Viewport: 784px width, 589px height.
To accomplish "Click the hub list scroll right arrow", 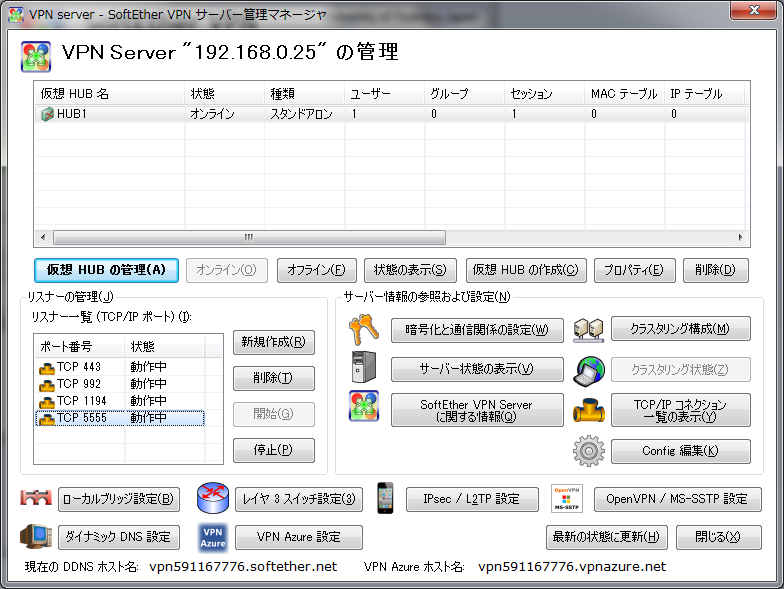I will pyautogui.click(x=740, y=238).
